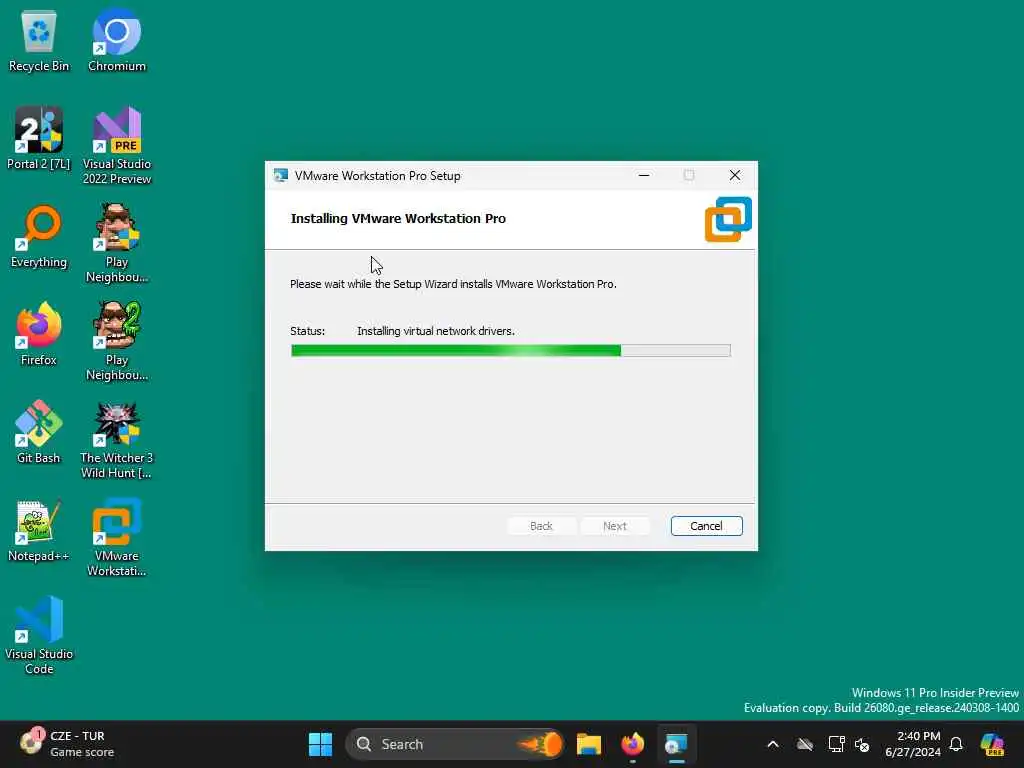Viewport: 1024px width, 768px height.
Task: Open File Explorer from the taskbar
Action: [x=588, y=744]
